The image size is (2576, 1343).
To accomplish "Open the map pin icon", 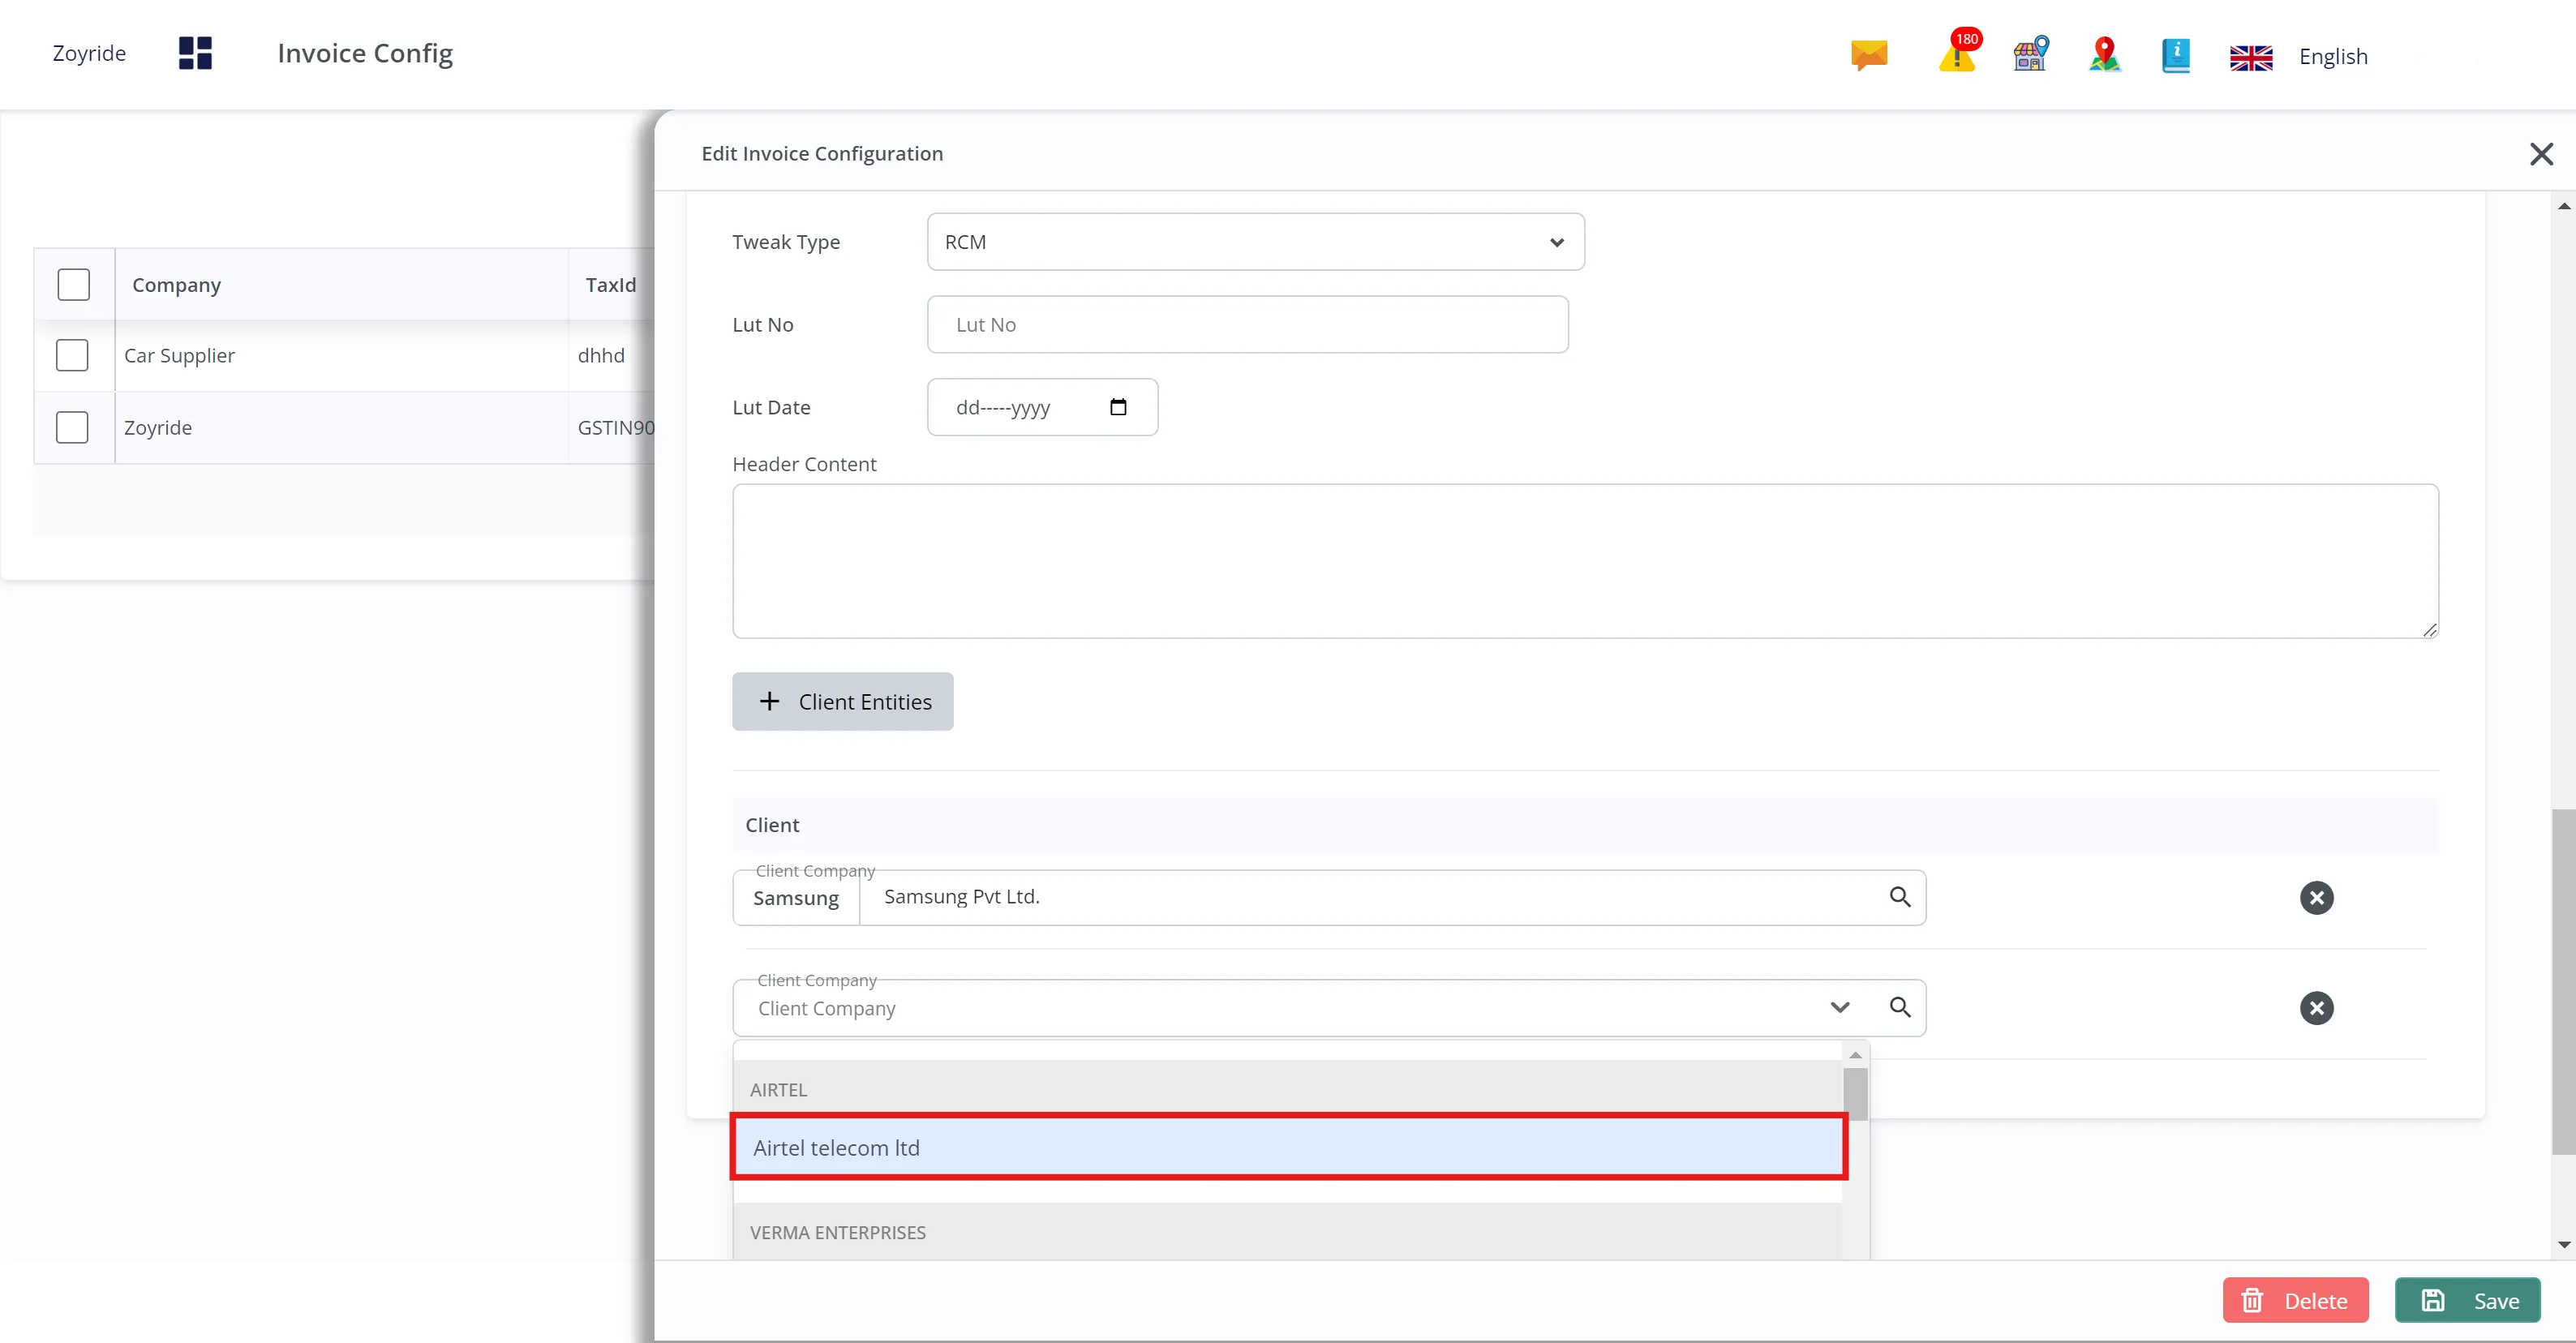I will point(2105,54).
